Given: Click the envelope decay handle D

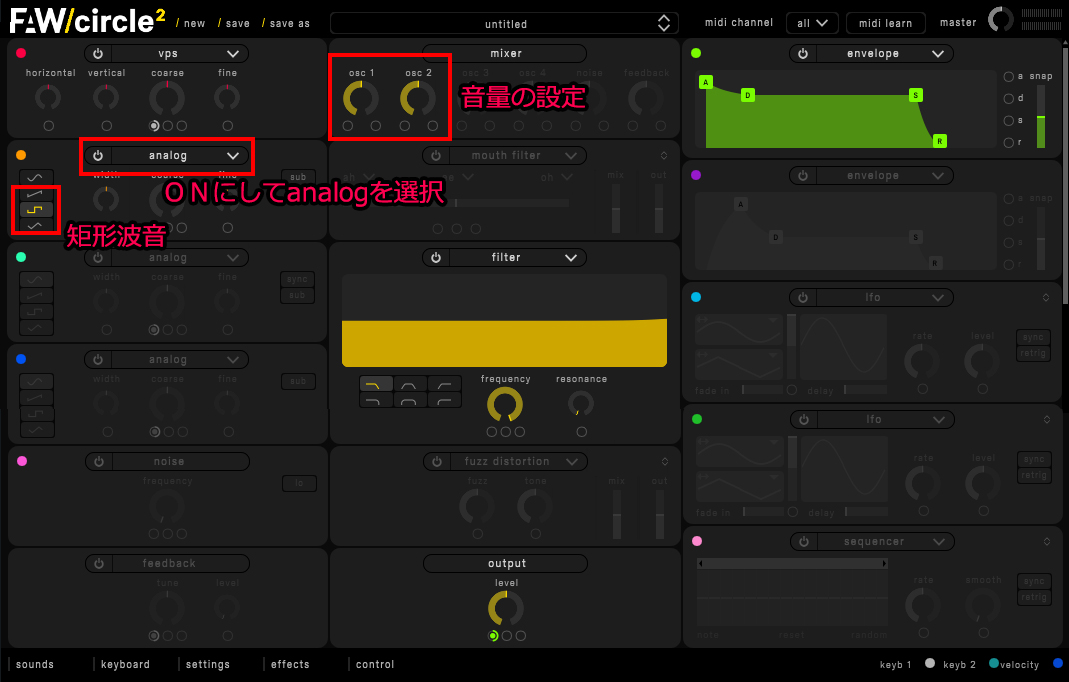Looking at the screenshot, I should coord(748,95).
